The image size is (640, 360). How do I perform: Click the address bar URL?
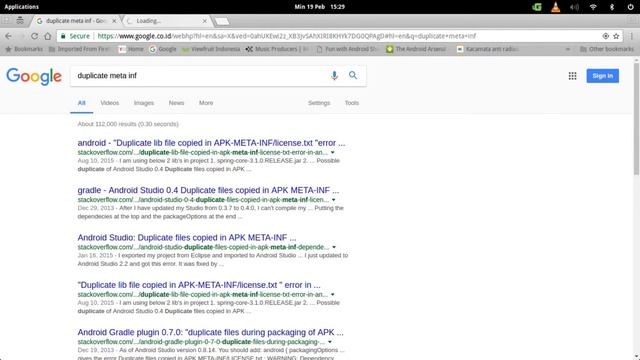[x=287, y=36]
